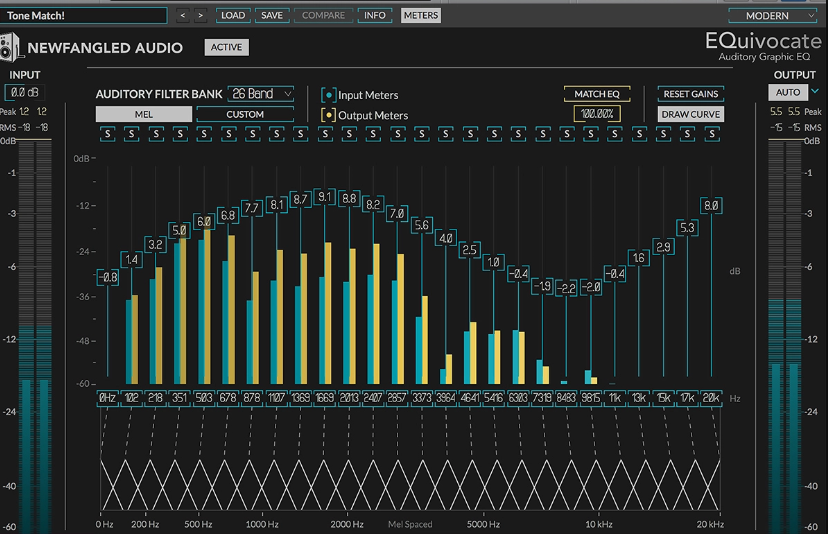This screenshot has width=828, height=534.
Task: Click the 5.3 gain handle at 17k
Action: 688,228
